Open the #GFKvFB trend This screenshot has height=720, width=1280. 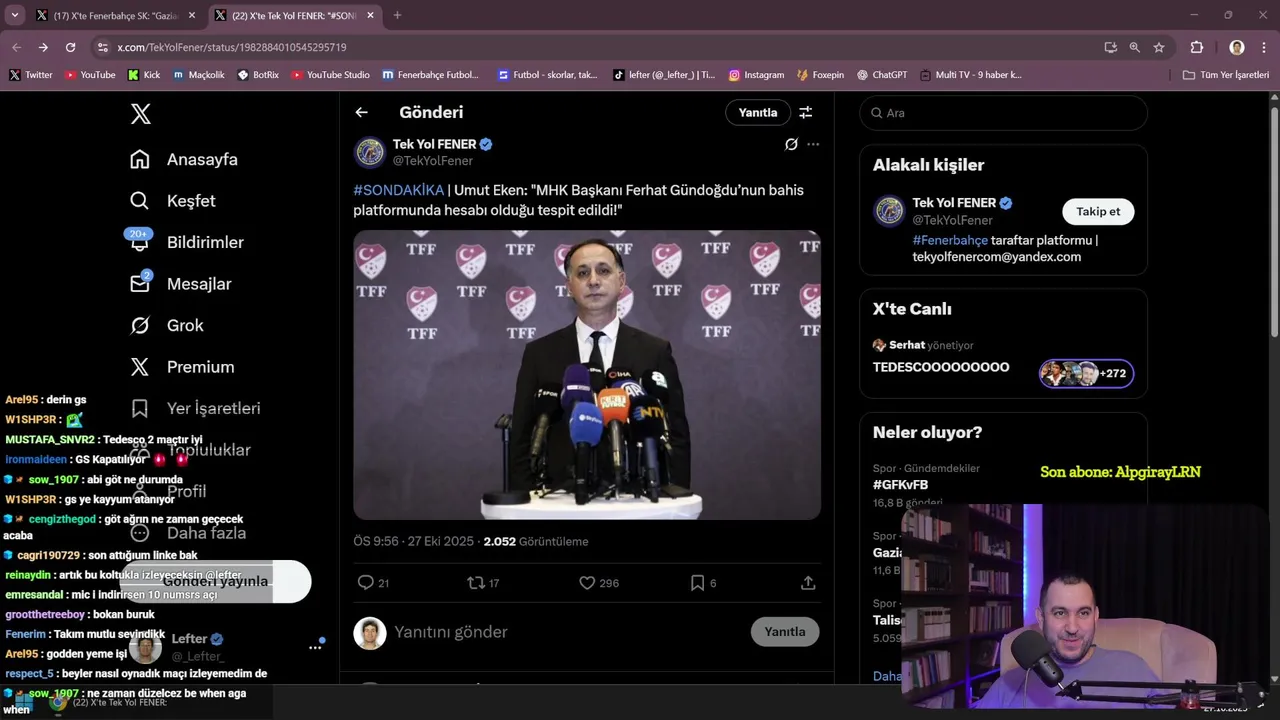900,485
